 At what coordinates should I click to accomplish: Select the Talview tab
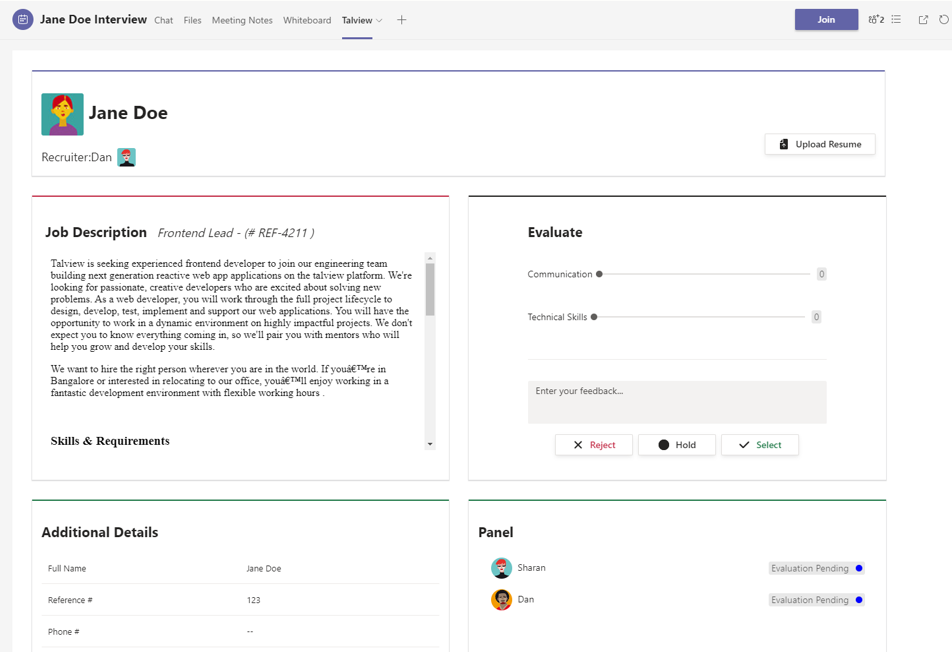(357, 20)
